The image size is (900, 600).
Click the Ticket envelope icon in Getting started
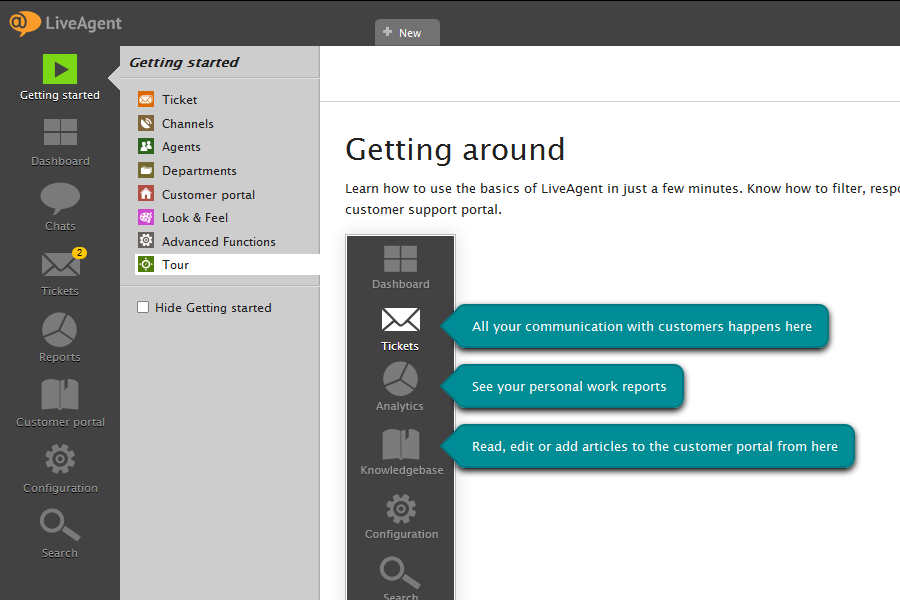(x=146, y=99)
